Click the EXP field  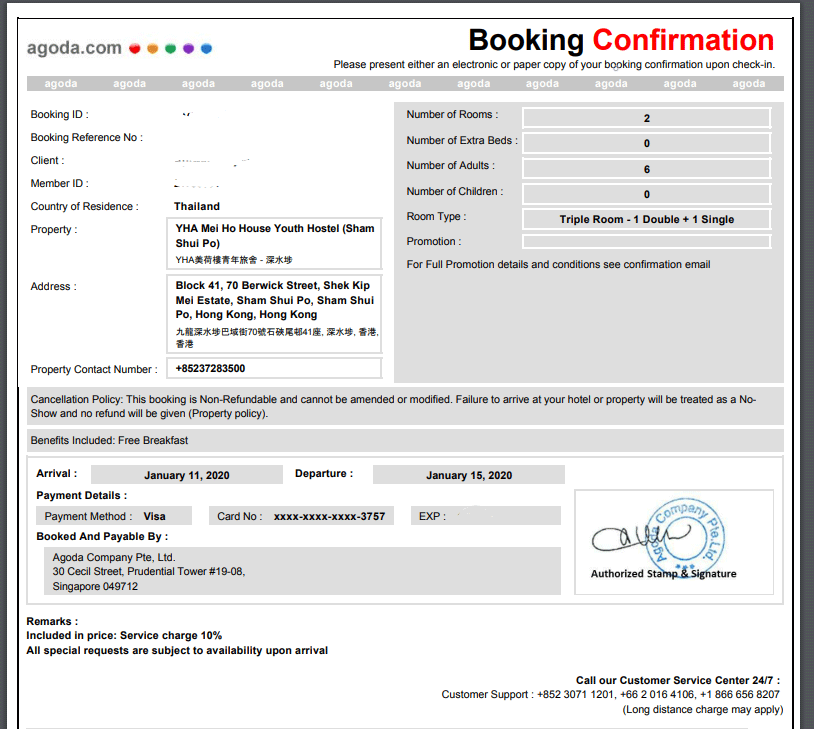point(486,516)
